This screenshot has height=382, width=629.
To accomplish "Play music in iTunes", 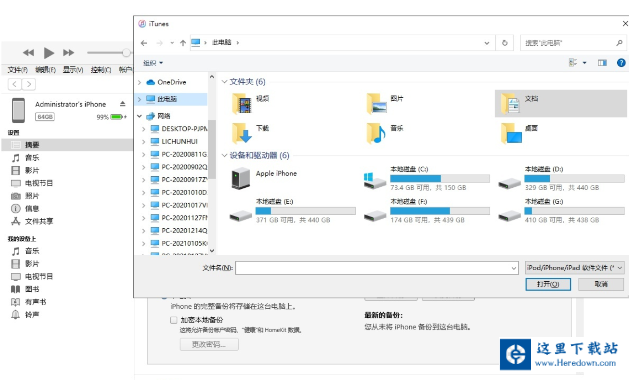I will 49,53.
